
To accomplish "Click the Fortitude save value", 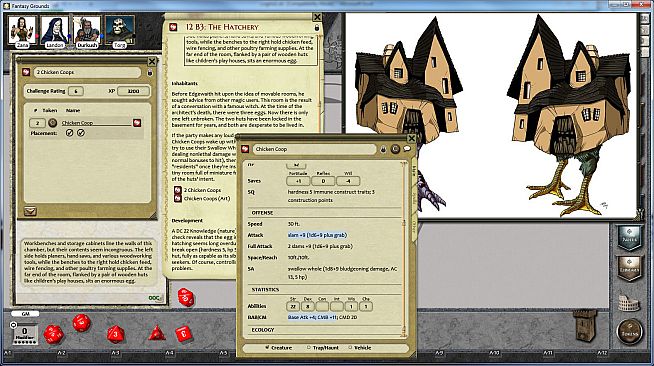I will point(298,181).
